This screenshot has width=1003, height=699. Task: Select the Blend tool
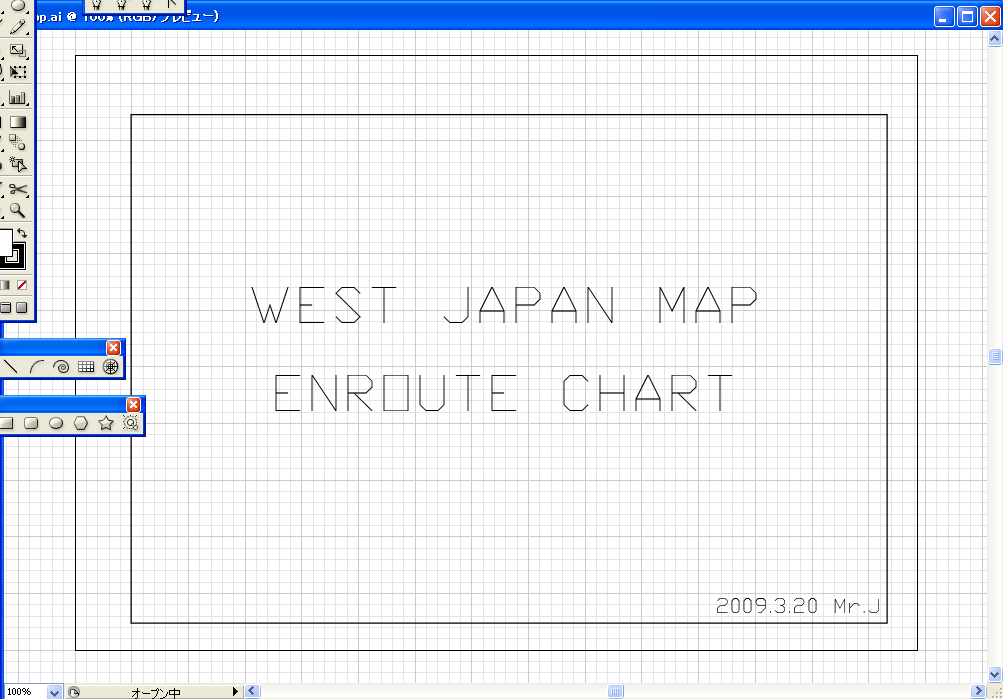point(18,142)
